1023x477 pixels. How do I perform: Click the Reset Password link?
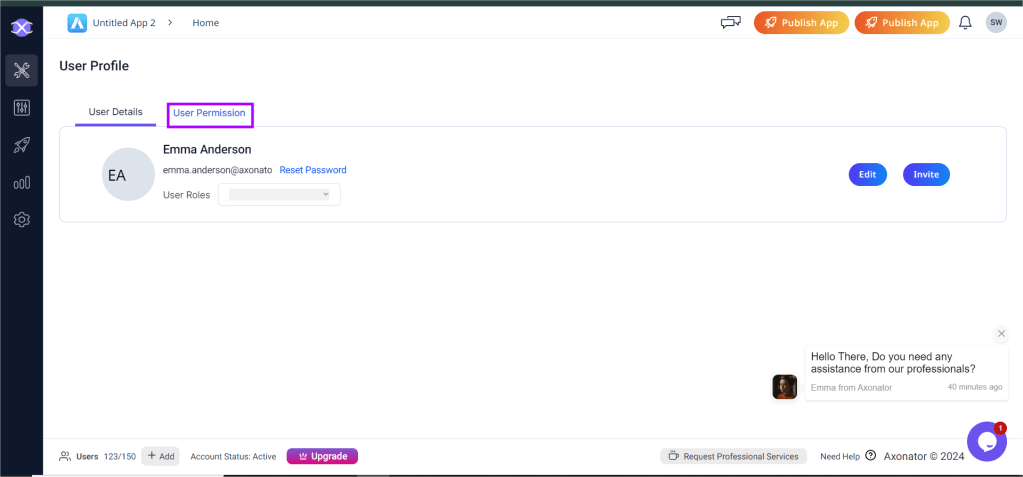tap(312, 170)
